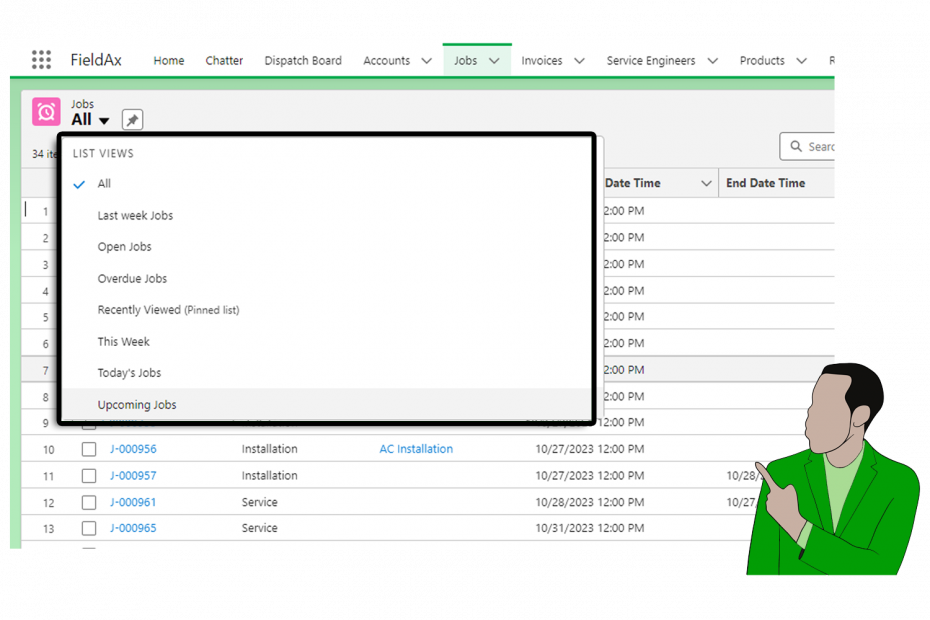The image size is (930, 620).
Task: Click the pin icon beside All view
Action: (x=131, y=119)
